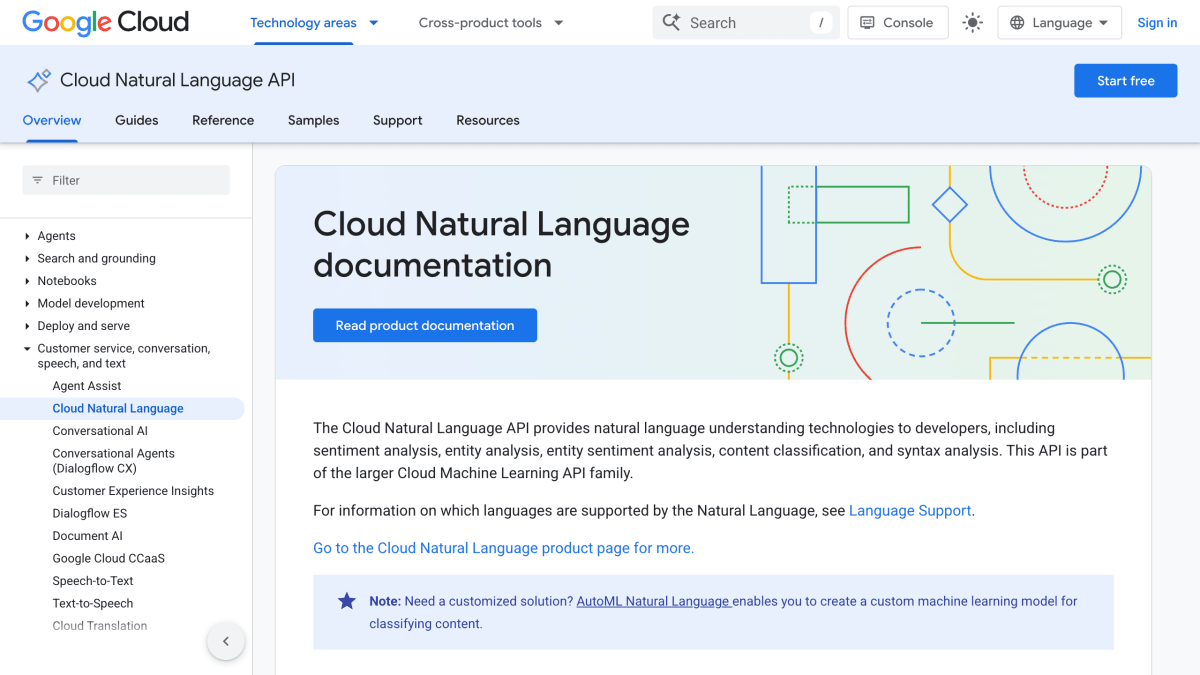Expand the Model development section
This screenshot has width=1200, height=675.
[x=27, y=303]
